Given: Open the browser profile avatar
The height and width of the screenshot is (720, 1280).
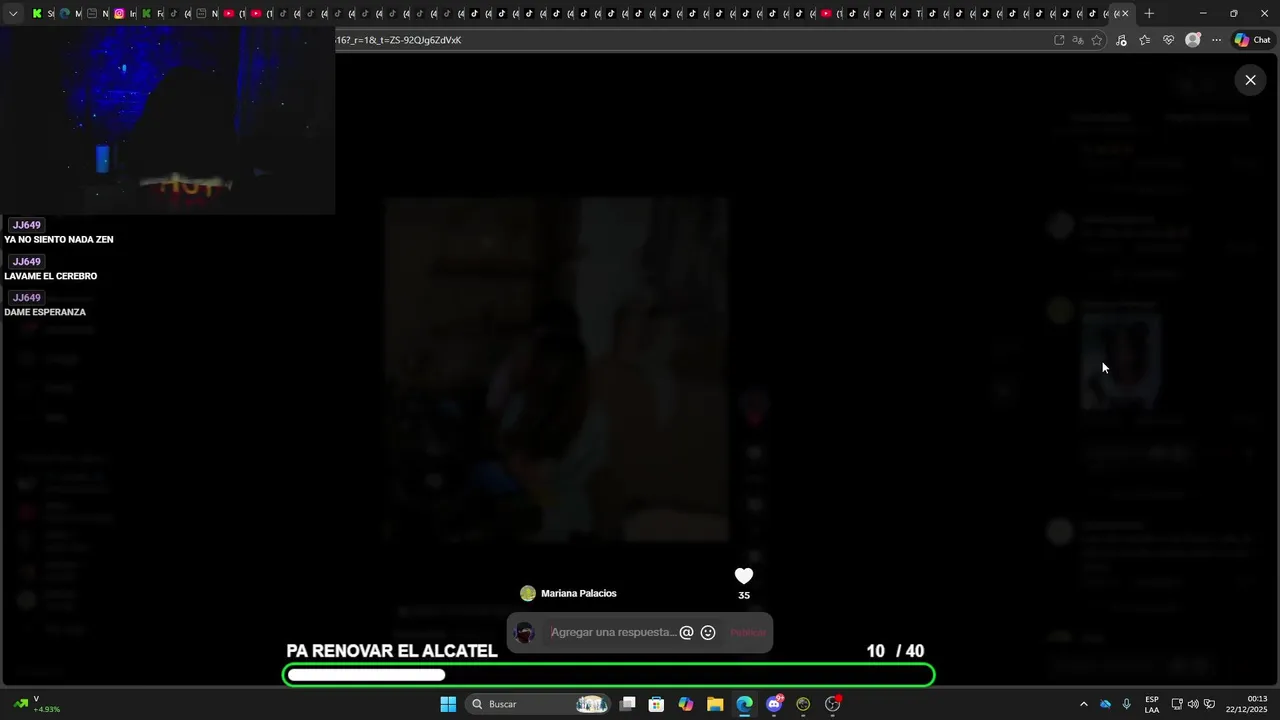Looking at the screenshot, I should pos(1192,40).
